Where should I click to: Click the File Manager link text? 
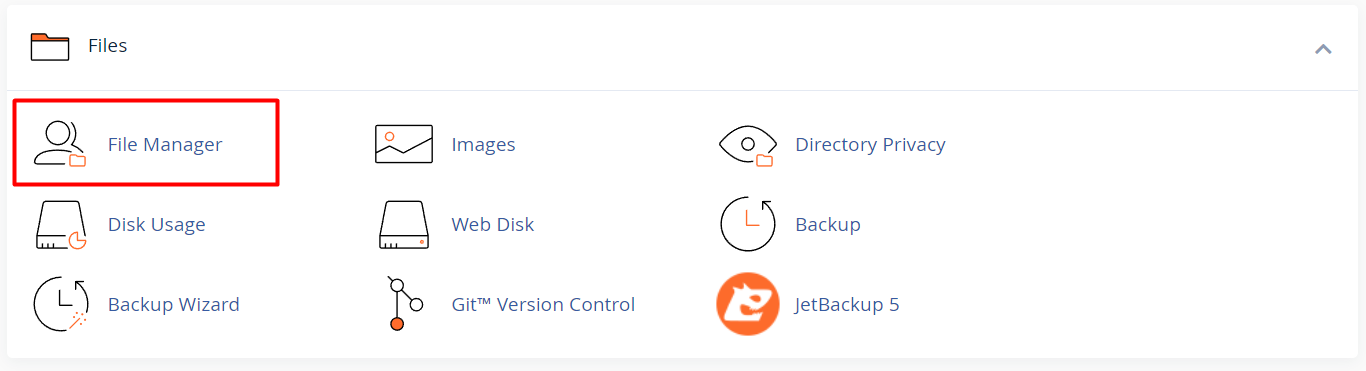pyautogui.click(x=165, y=145)
